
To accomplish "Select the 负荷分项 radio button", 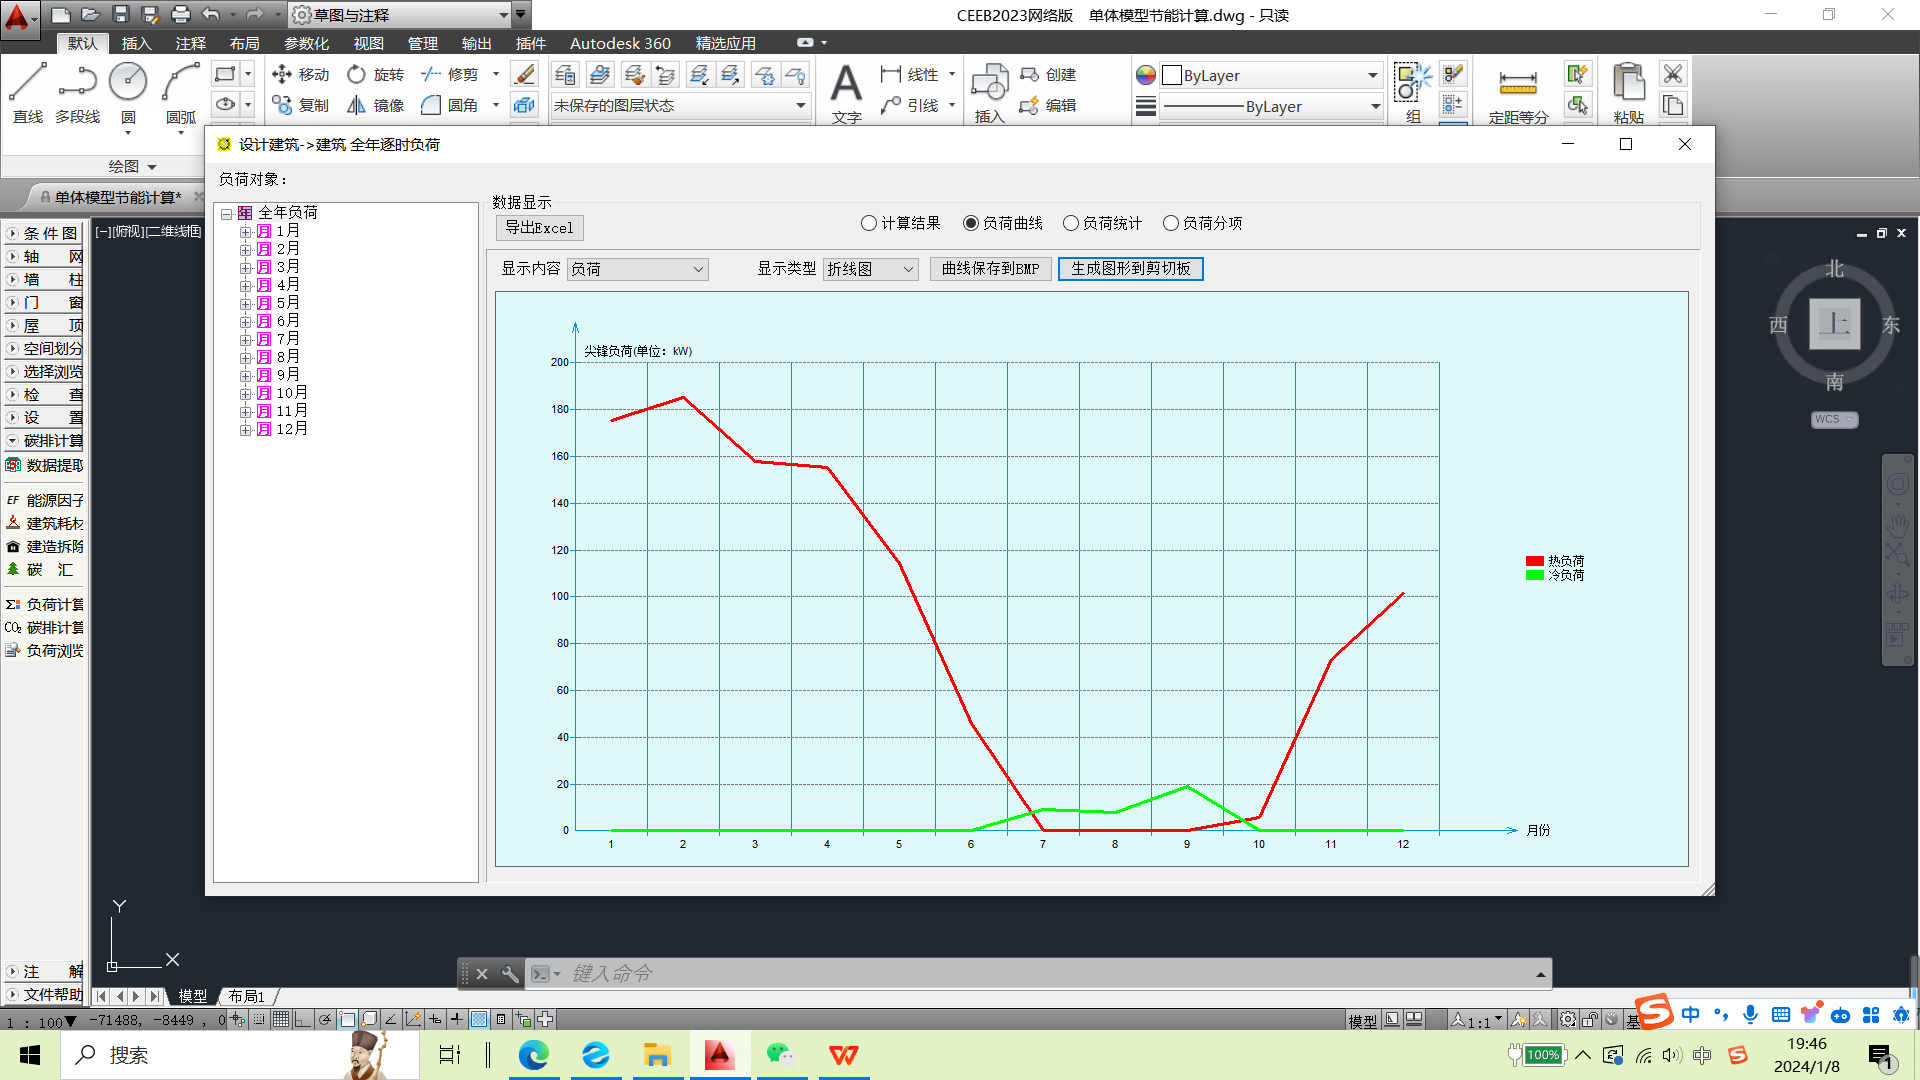I will pyautogui.click(x=1171, y=223).
